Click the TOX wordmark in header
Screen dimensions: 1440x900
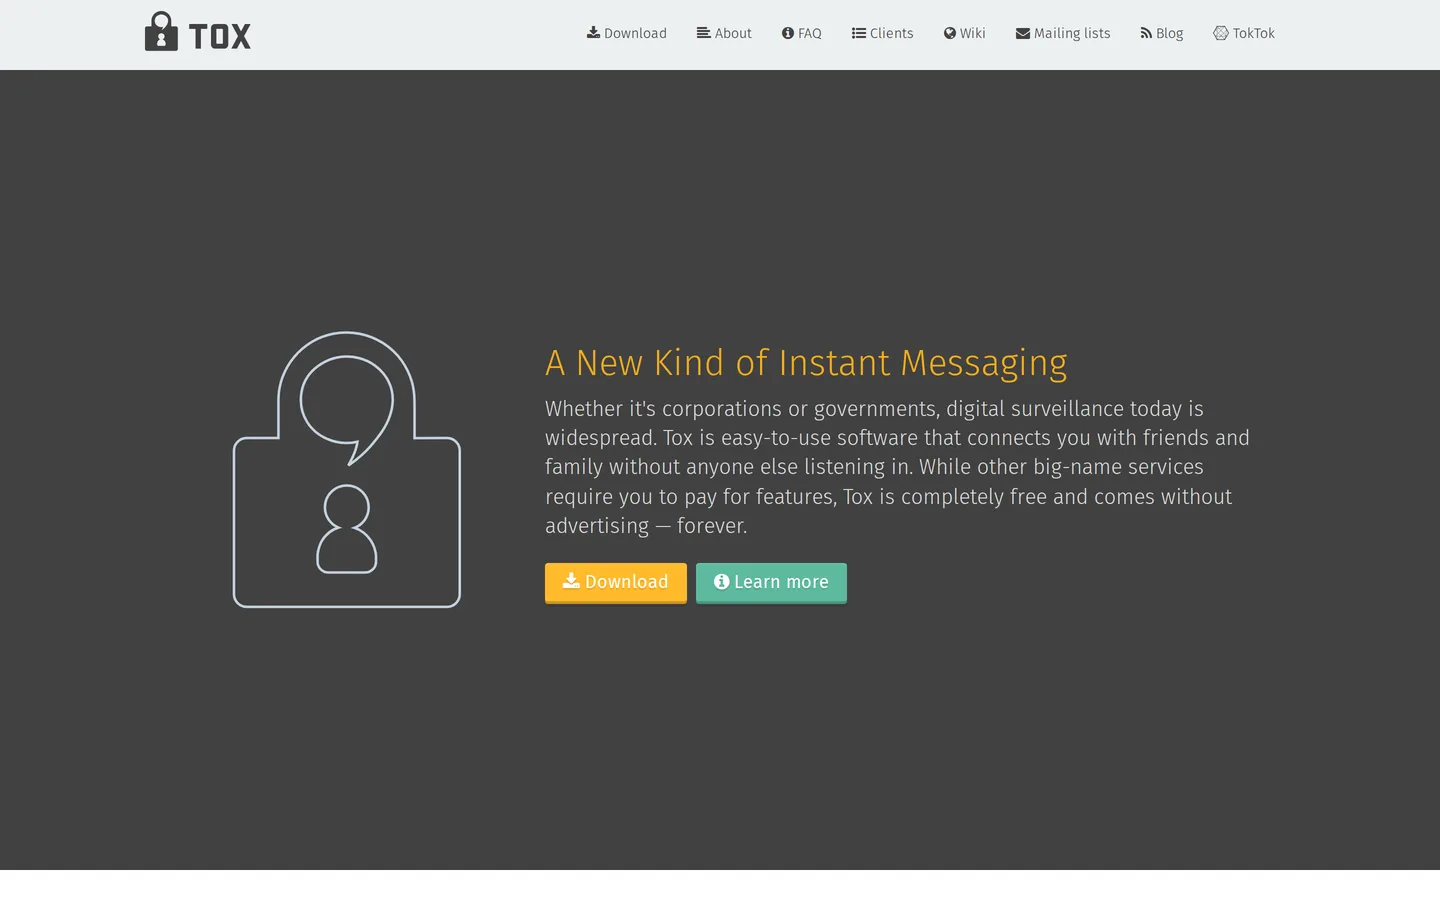tap(220, 37)
